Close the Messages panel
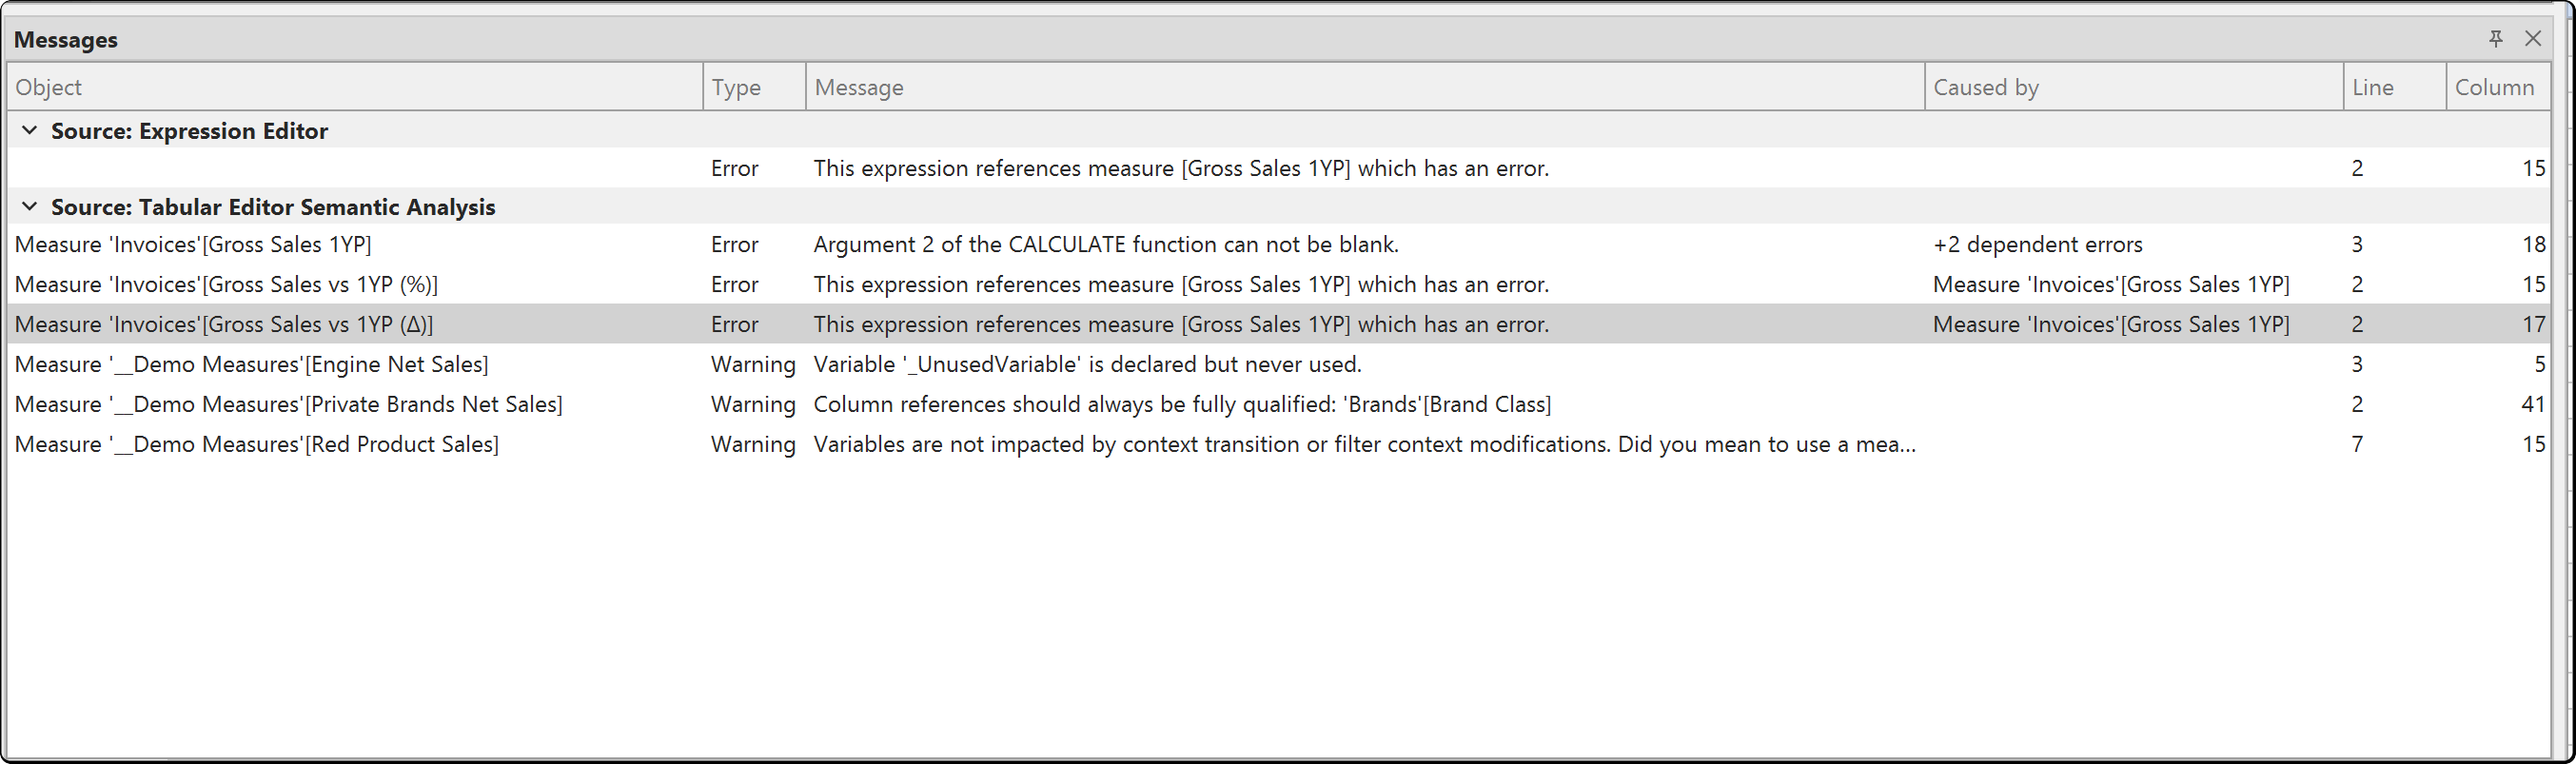The width and height of the screenshot is (2576, 764). (x=2533, y=38)
